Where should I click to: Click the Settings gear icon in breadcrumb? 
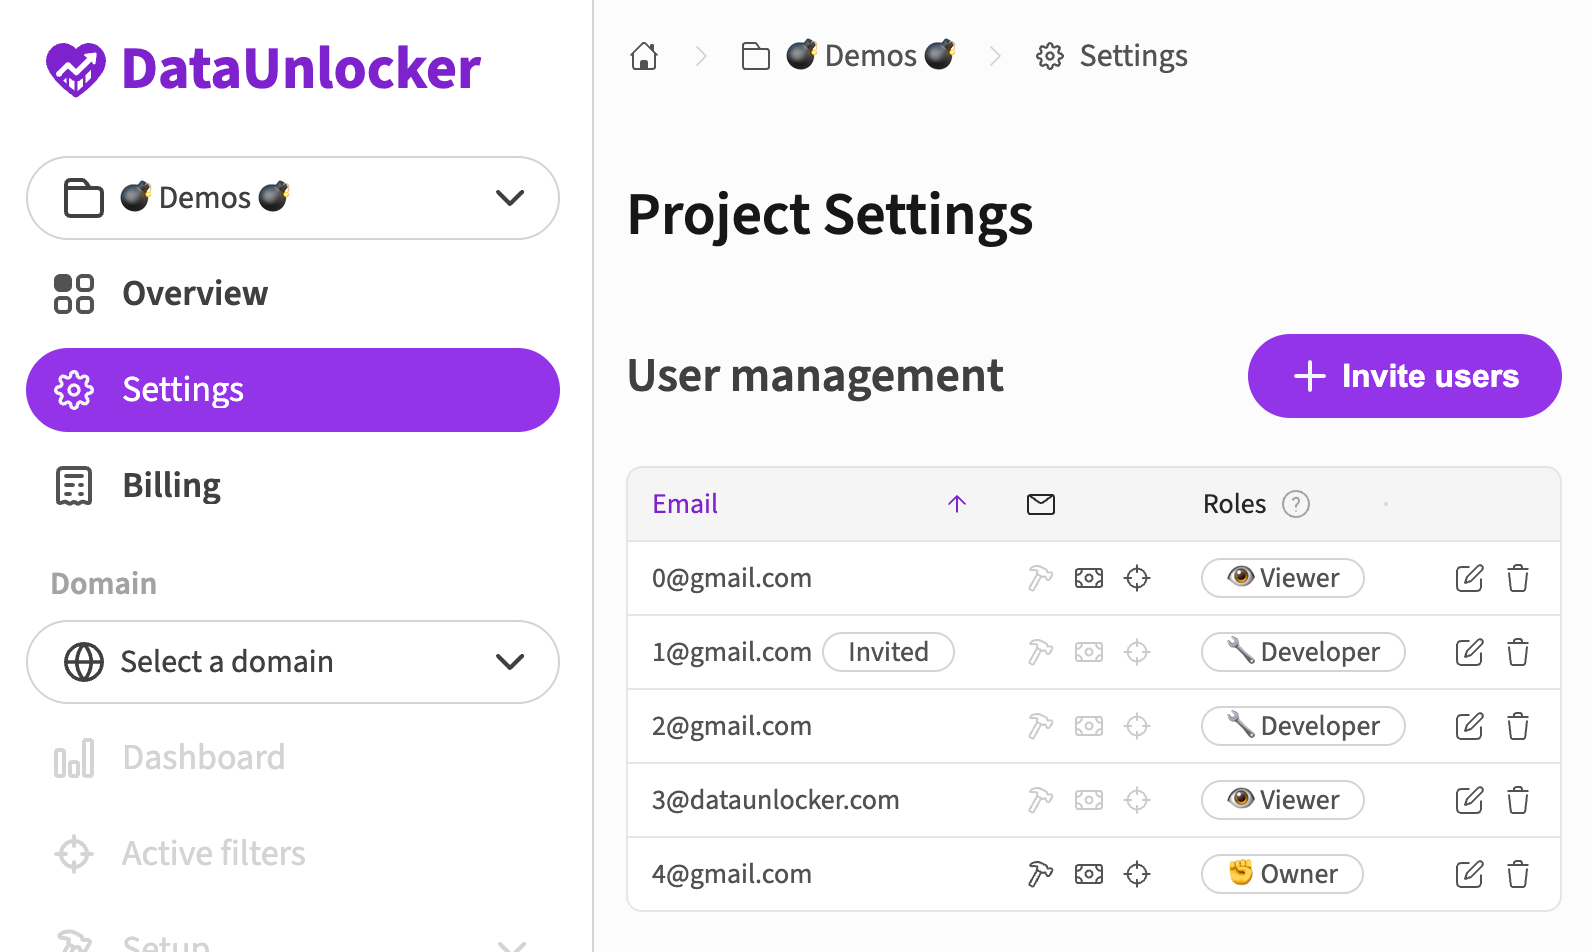[x=1050, y=56]
